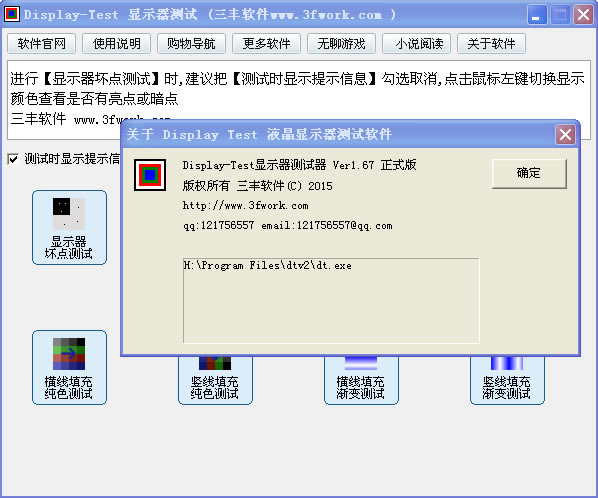
Task: Click the http://www.3fwork.com text
Action: pos(245,206)
